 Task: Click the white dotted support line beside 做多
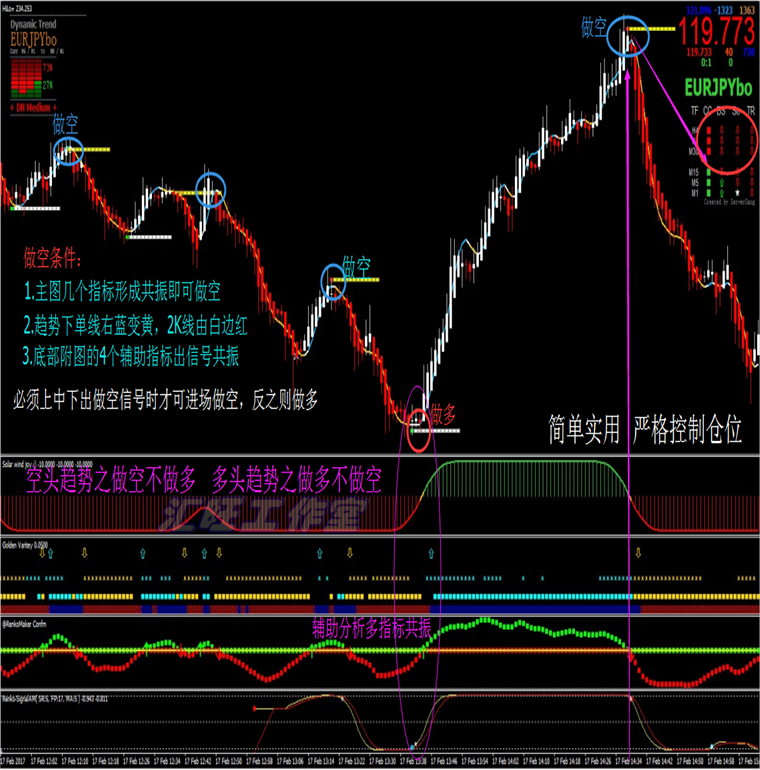(438, 431)
